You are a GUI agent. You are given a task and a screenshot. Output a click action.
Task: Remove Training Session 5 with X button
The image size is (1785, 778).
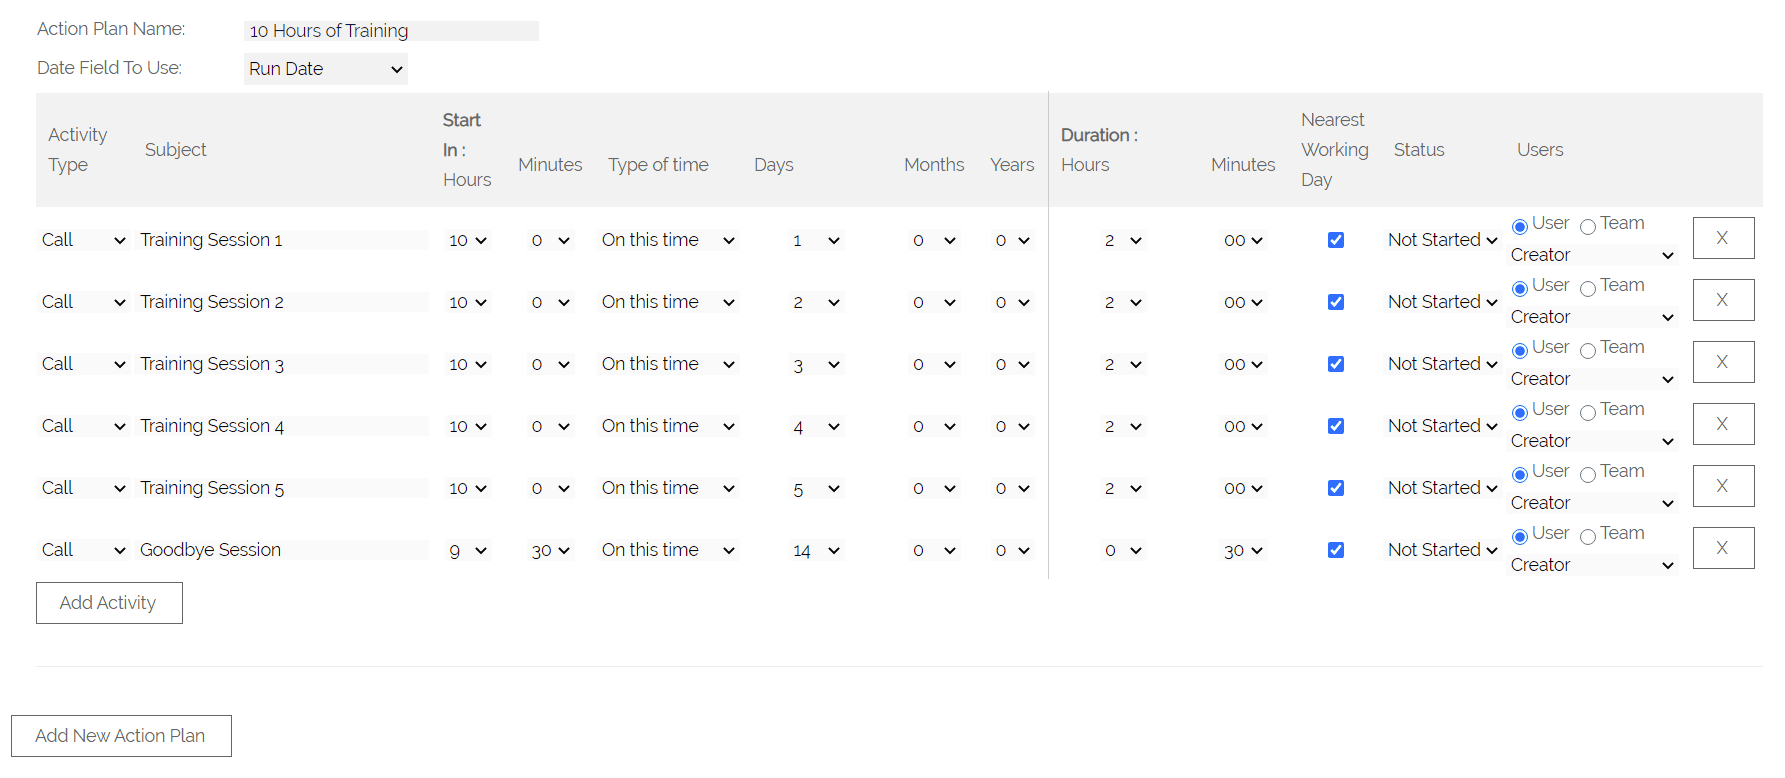click(1722, 486)
